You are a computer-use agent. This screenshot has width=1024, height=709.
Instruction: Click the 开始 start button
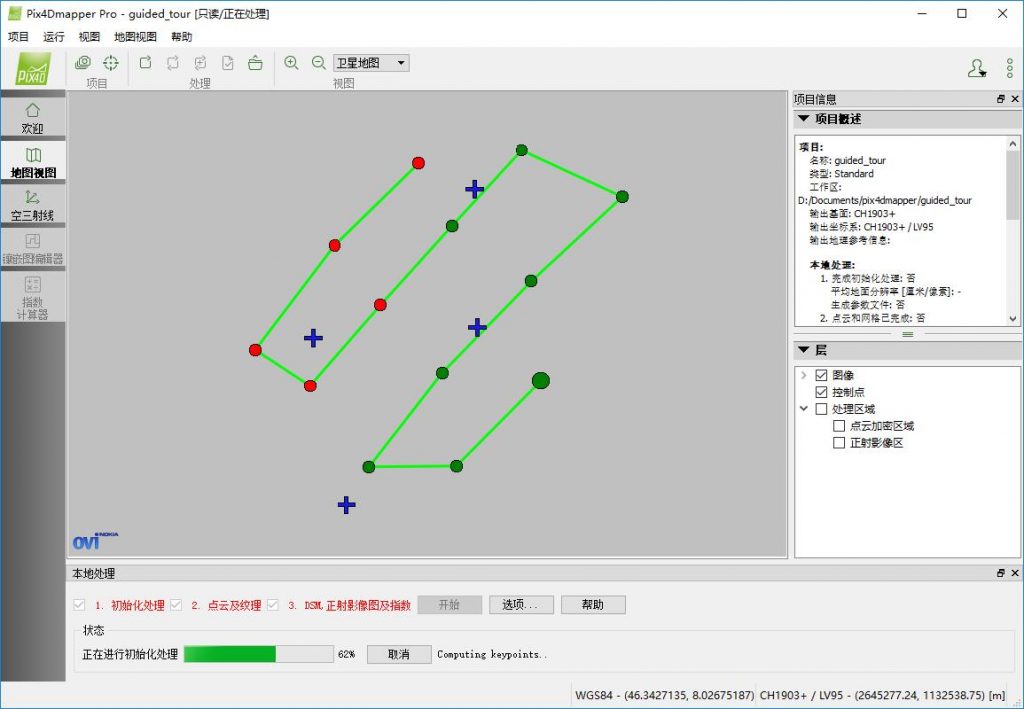(x=449, y=605)
